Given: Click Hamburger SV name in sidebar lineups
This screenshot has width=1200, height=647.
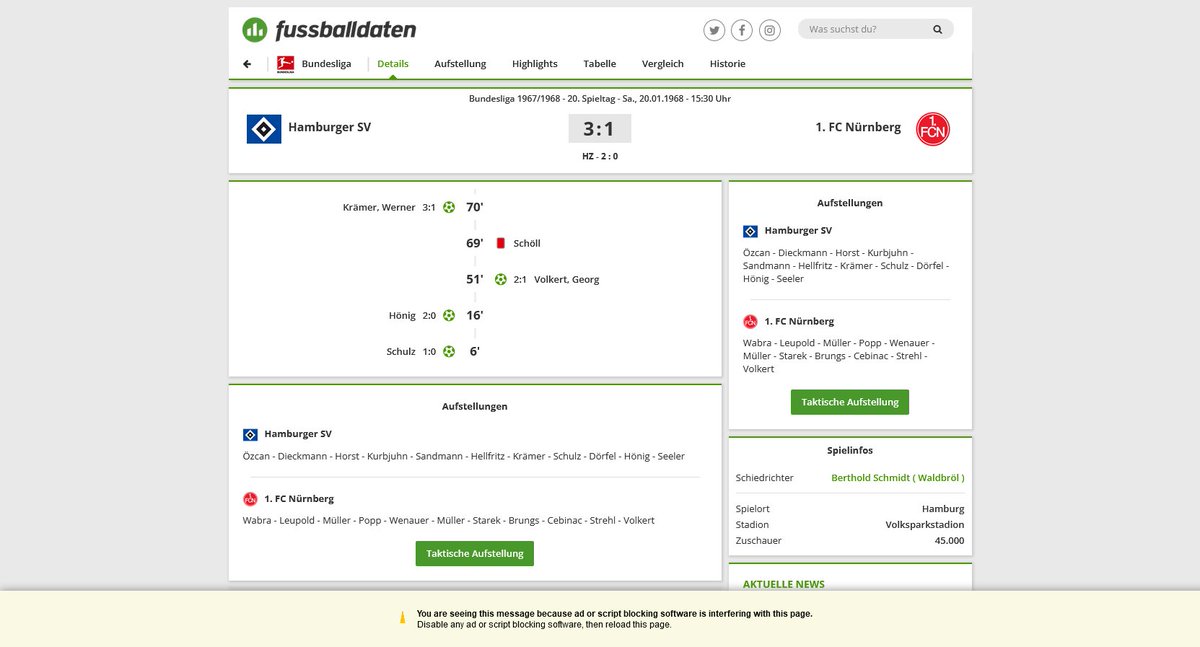Looking at the screenshot, I should (x=798, y=230).
